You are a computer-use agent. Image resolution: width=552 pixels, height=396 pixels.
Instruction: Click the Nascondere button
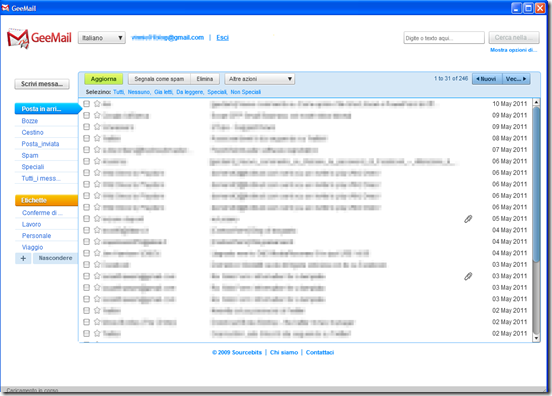(x=55, y=258)
